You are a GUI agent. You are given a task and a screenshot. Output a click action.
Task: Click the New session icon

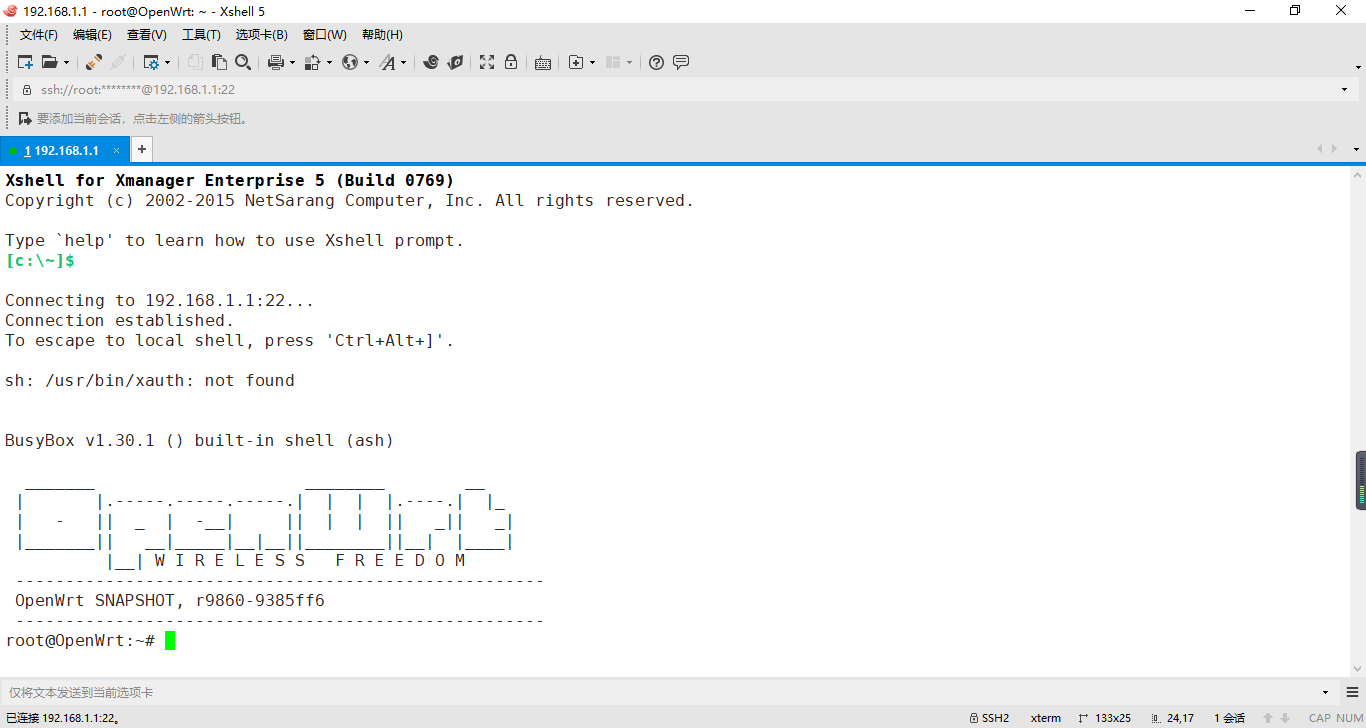pos(26,62)
